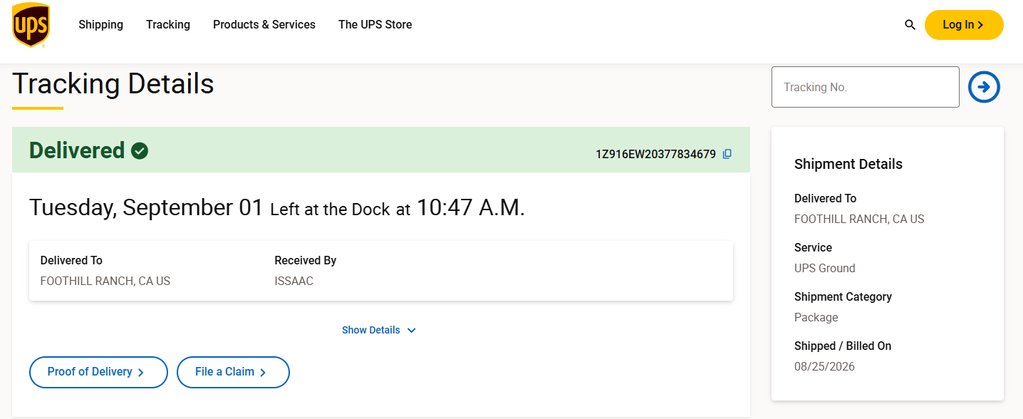This screenshot has height=419, width=1023.
Task: Select tracking number 1Z916EW20377834679
Action: coord(656,154)
